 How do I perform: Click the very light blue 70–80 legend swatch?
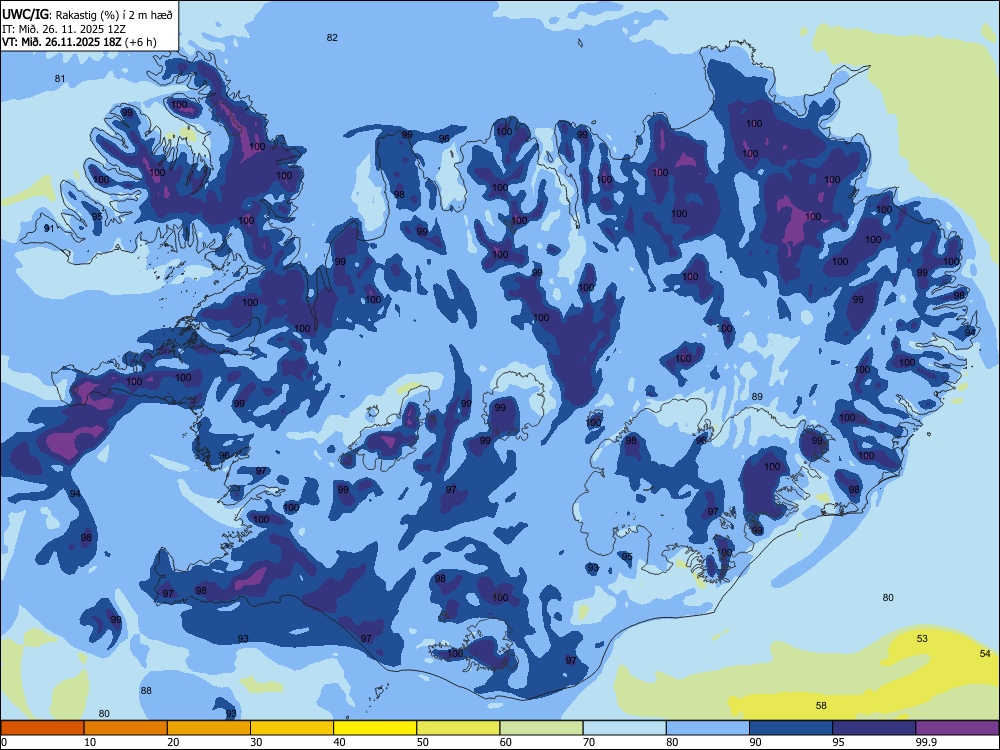pyautogui.click(x=624, y=728)
